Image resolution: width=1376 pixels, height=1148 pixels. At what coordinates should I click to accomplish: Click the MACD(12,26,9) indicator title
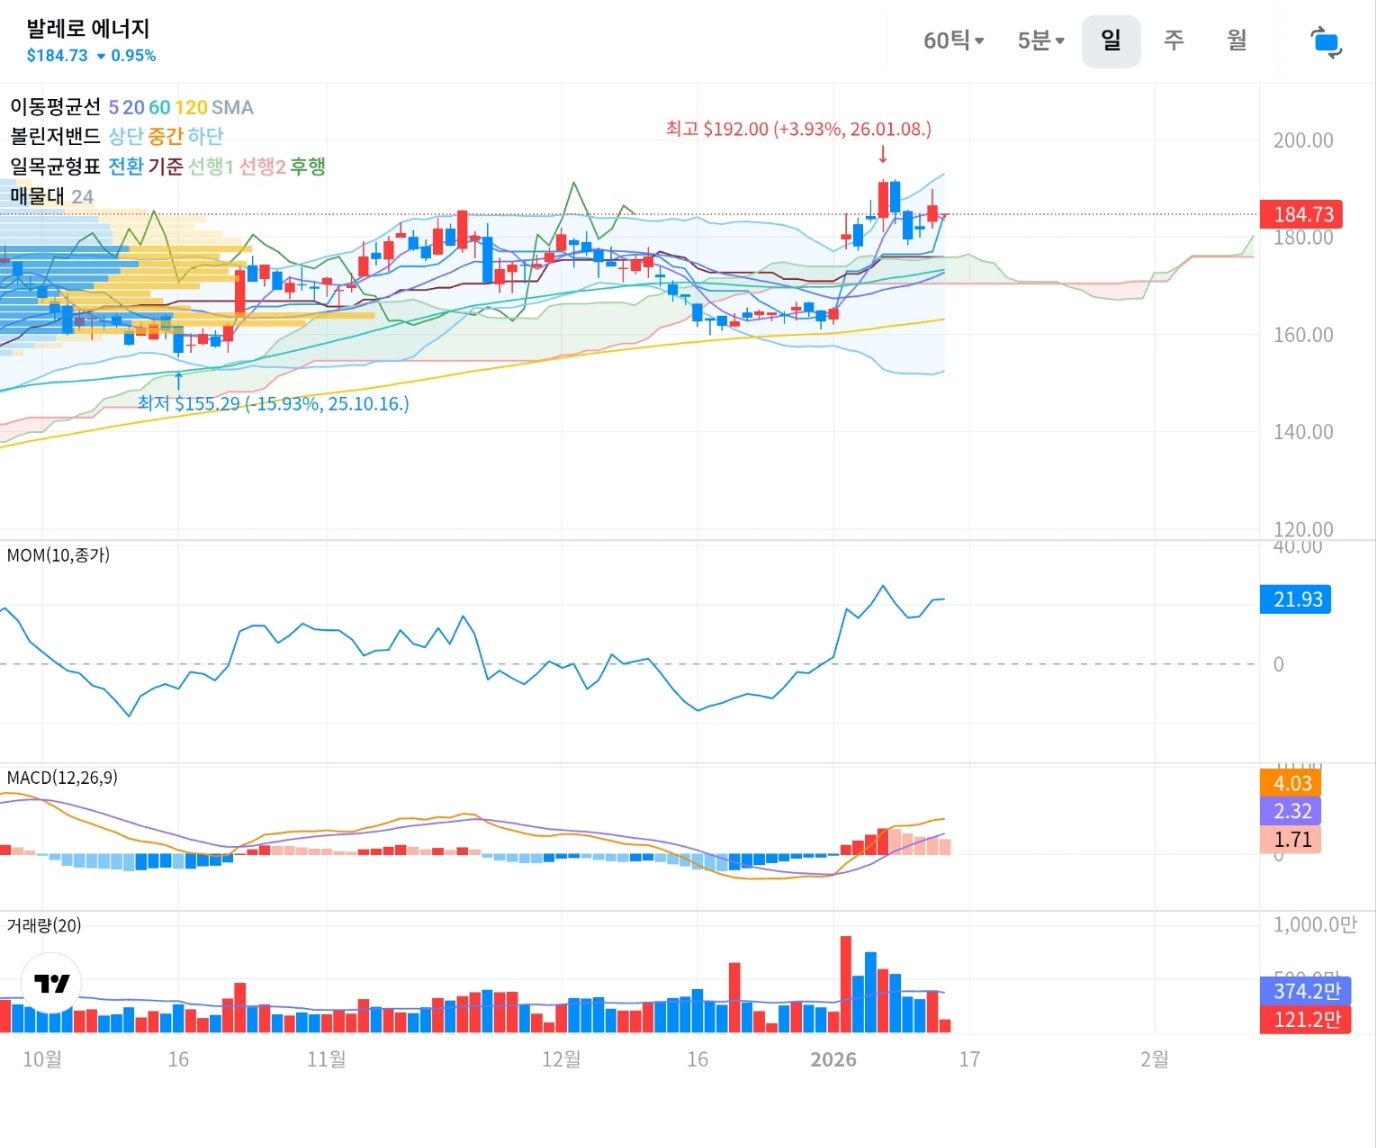click(62, 777)
